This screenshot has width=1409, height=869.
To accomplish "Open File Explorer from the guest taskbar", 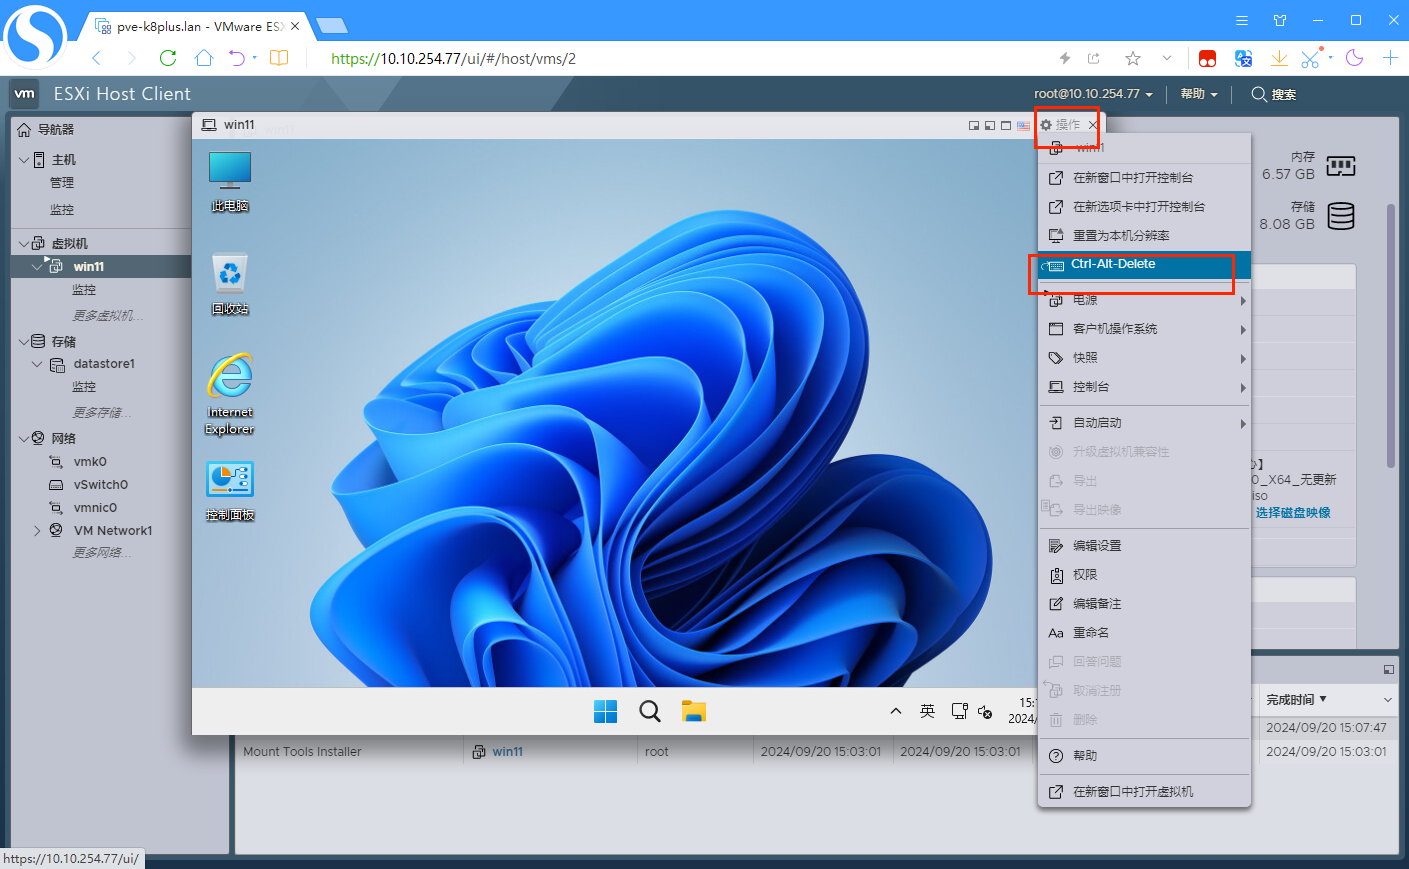I will click(694, 711).
